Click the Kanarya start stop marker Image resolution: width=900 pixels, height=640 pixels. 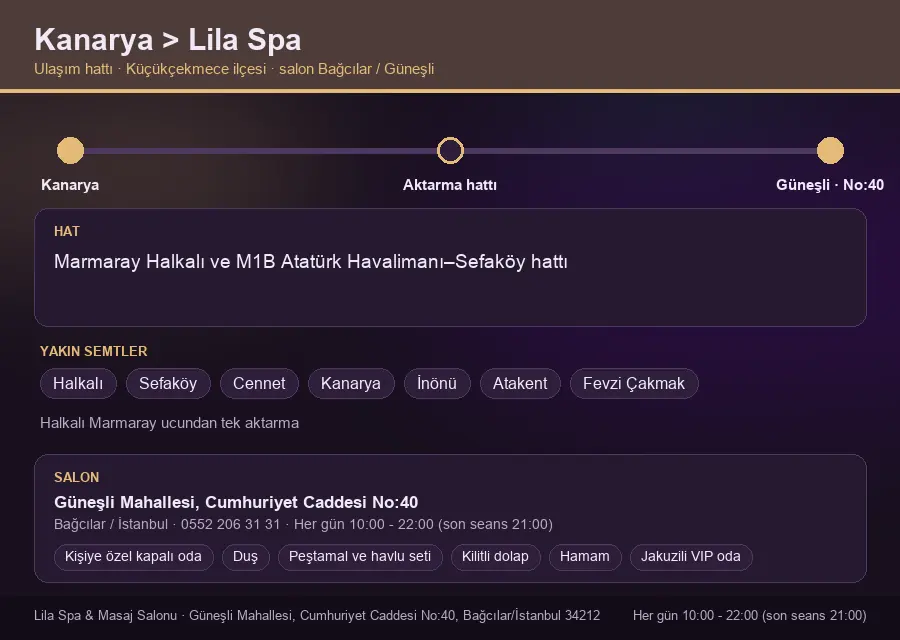(71, 150)
